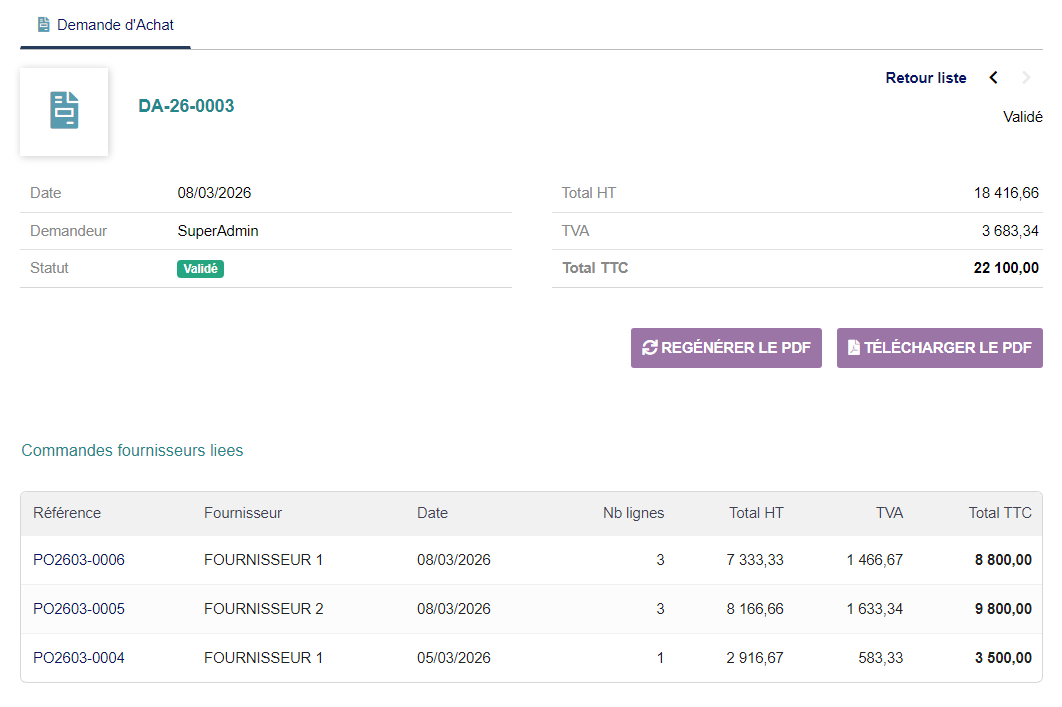Go to previous record with left chevron

pyautogui.click(x=993, y=78)
